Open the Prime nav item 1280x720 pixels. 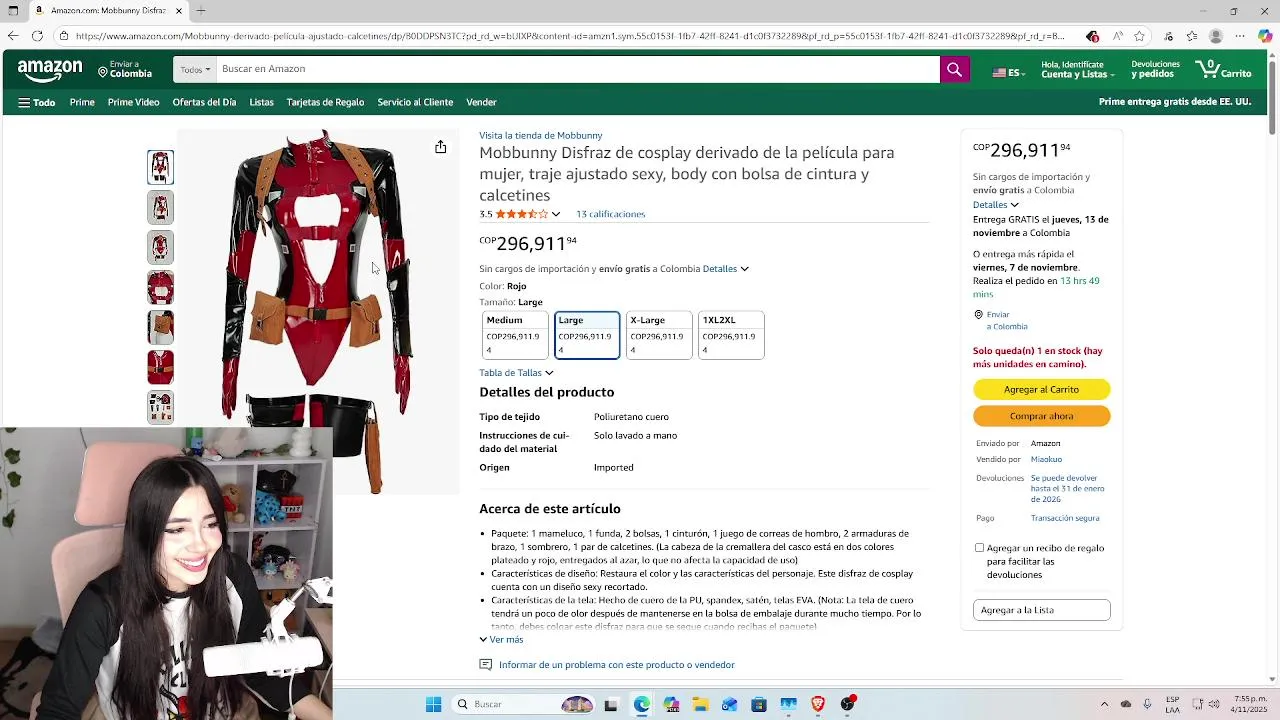point(82,102)
